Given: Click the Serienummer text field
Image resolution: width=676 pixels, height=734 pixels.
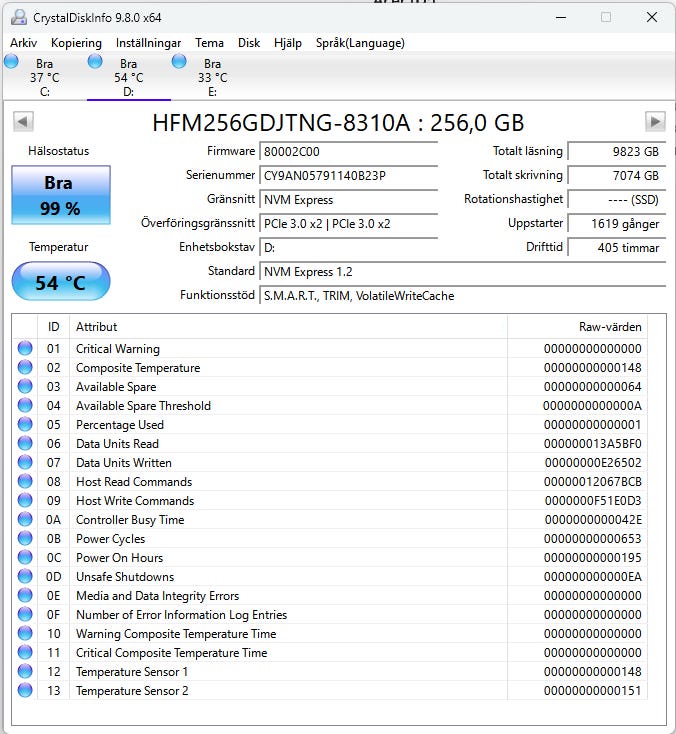Looking at the screenshot, I should point(348,176).
